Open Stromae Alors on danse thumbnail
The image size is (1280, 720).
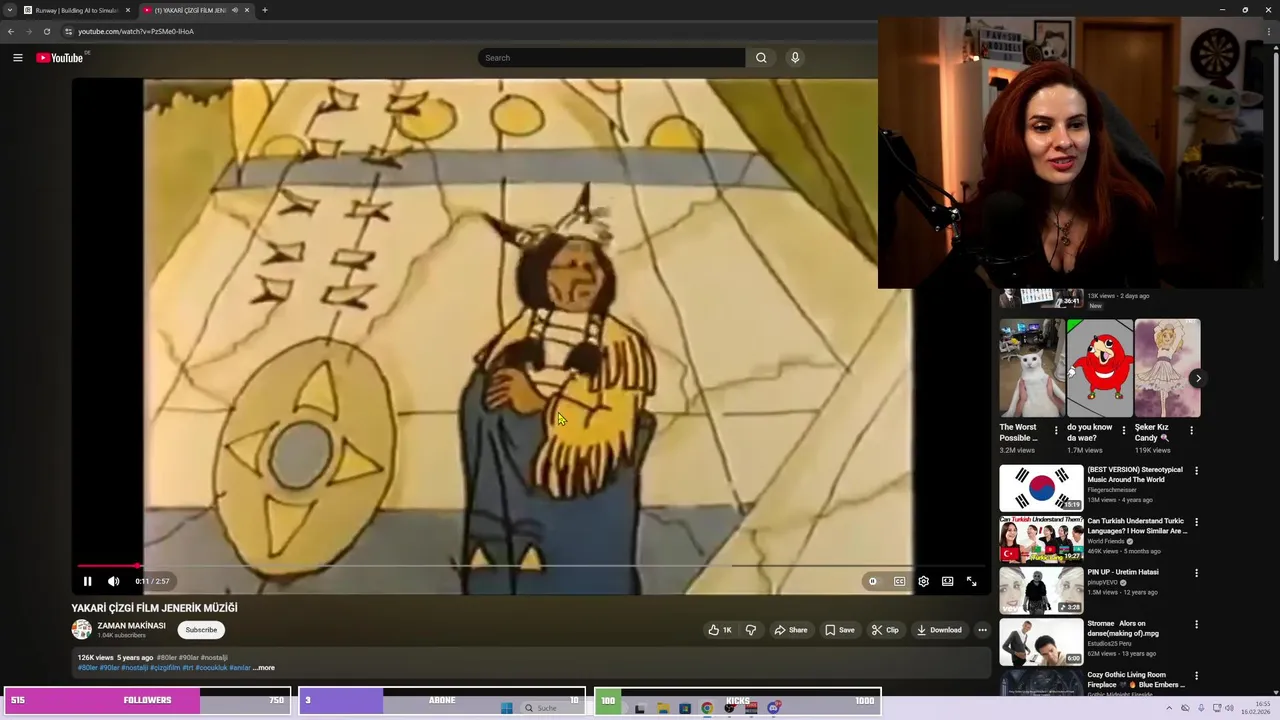[x=1041, y=641]
